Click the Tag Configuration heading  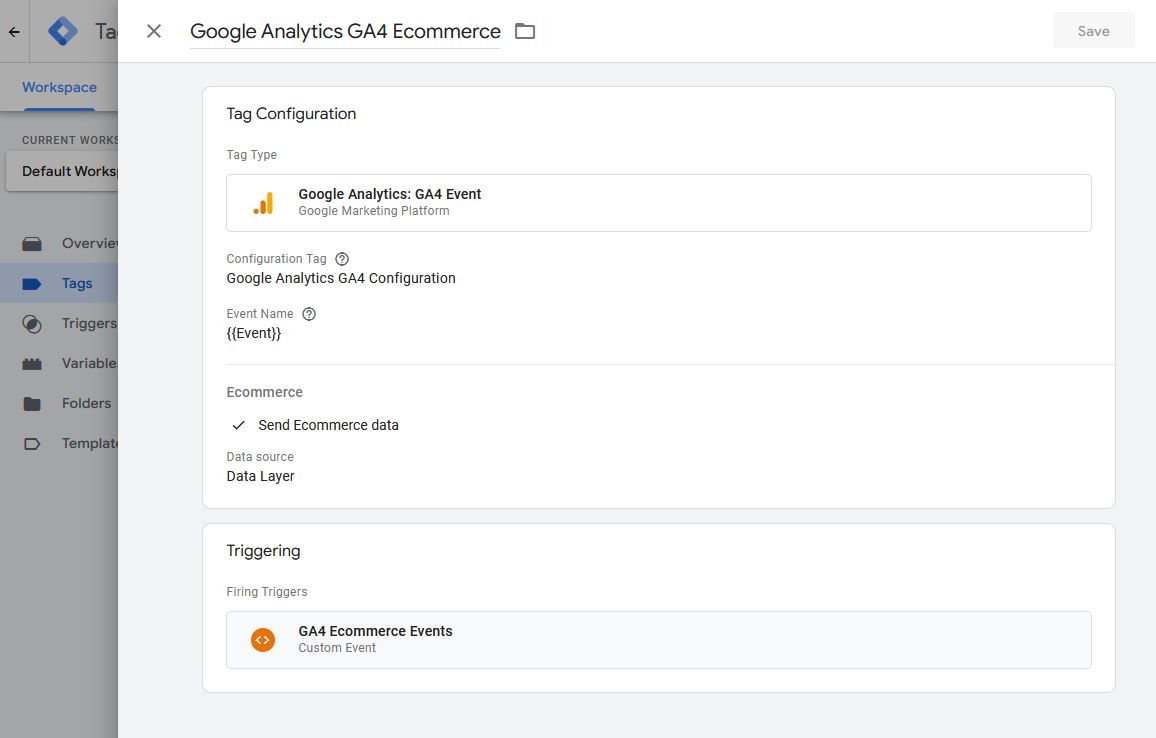tap(291, 114)
